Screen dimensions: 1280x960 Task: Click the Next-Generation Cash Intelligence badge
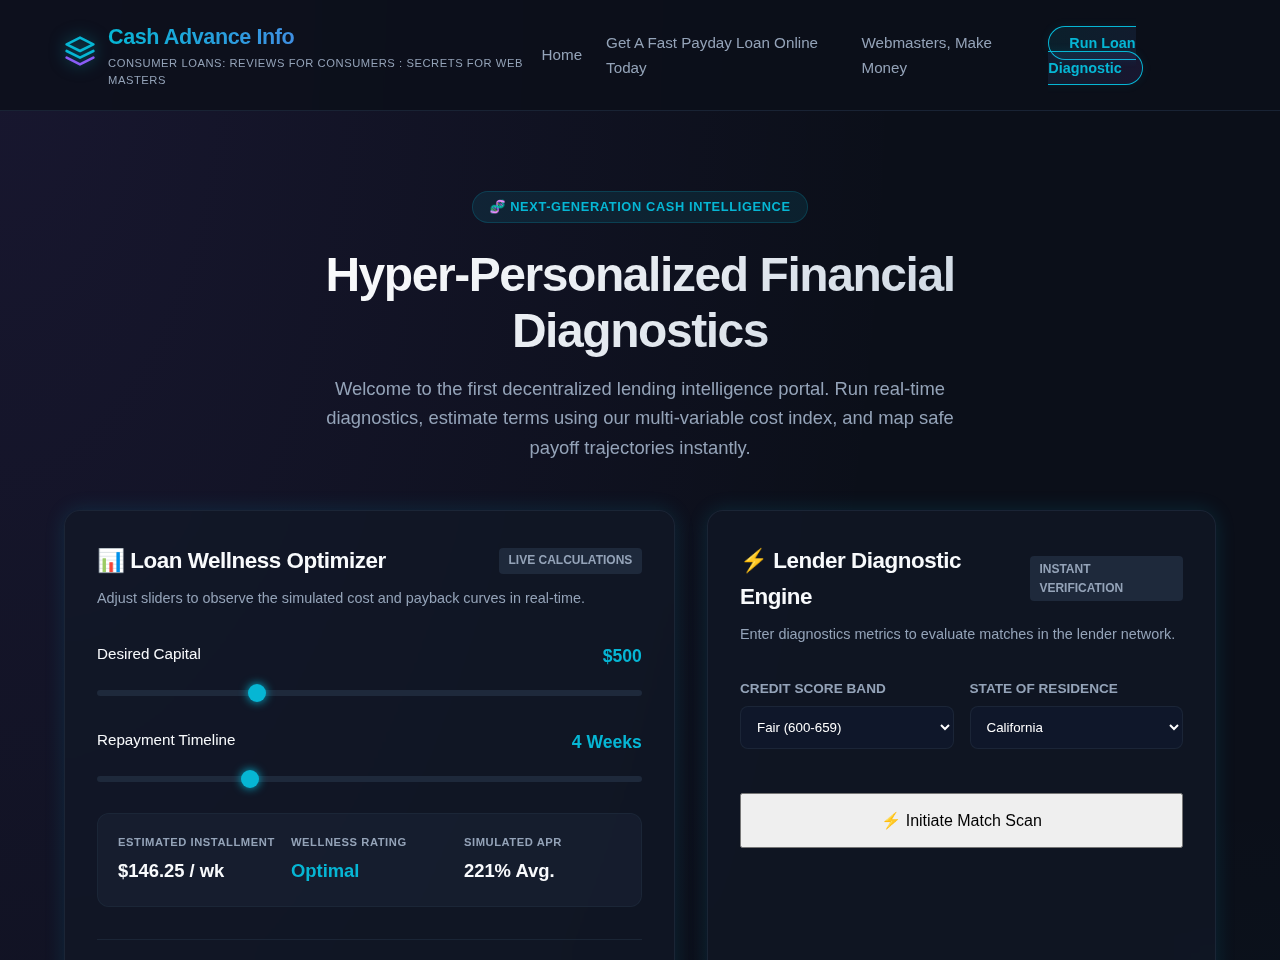tap(640, 207)
